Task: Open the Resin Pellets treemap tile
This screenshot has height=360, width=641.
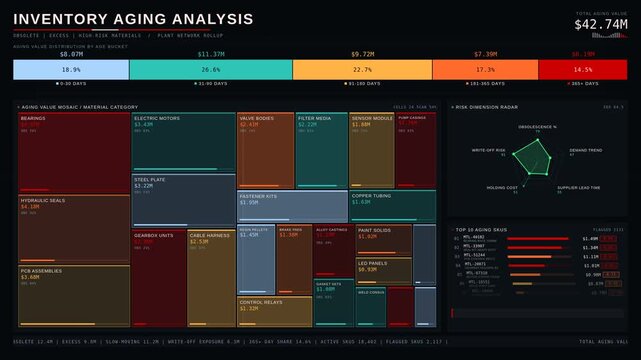Action: (x=256, y=260)
